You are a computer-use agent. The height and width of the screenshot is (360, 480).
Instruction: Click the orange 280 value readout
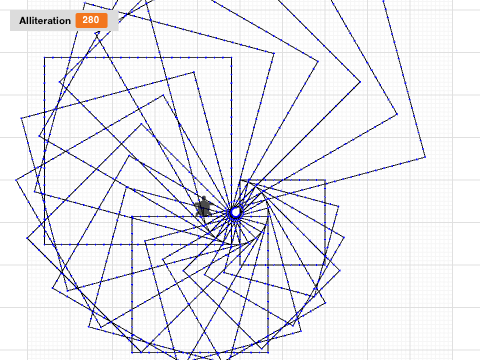click(91, 20)
